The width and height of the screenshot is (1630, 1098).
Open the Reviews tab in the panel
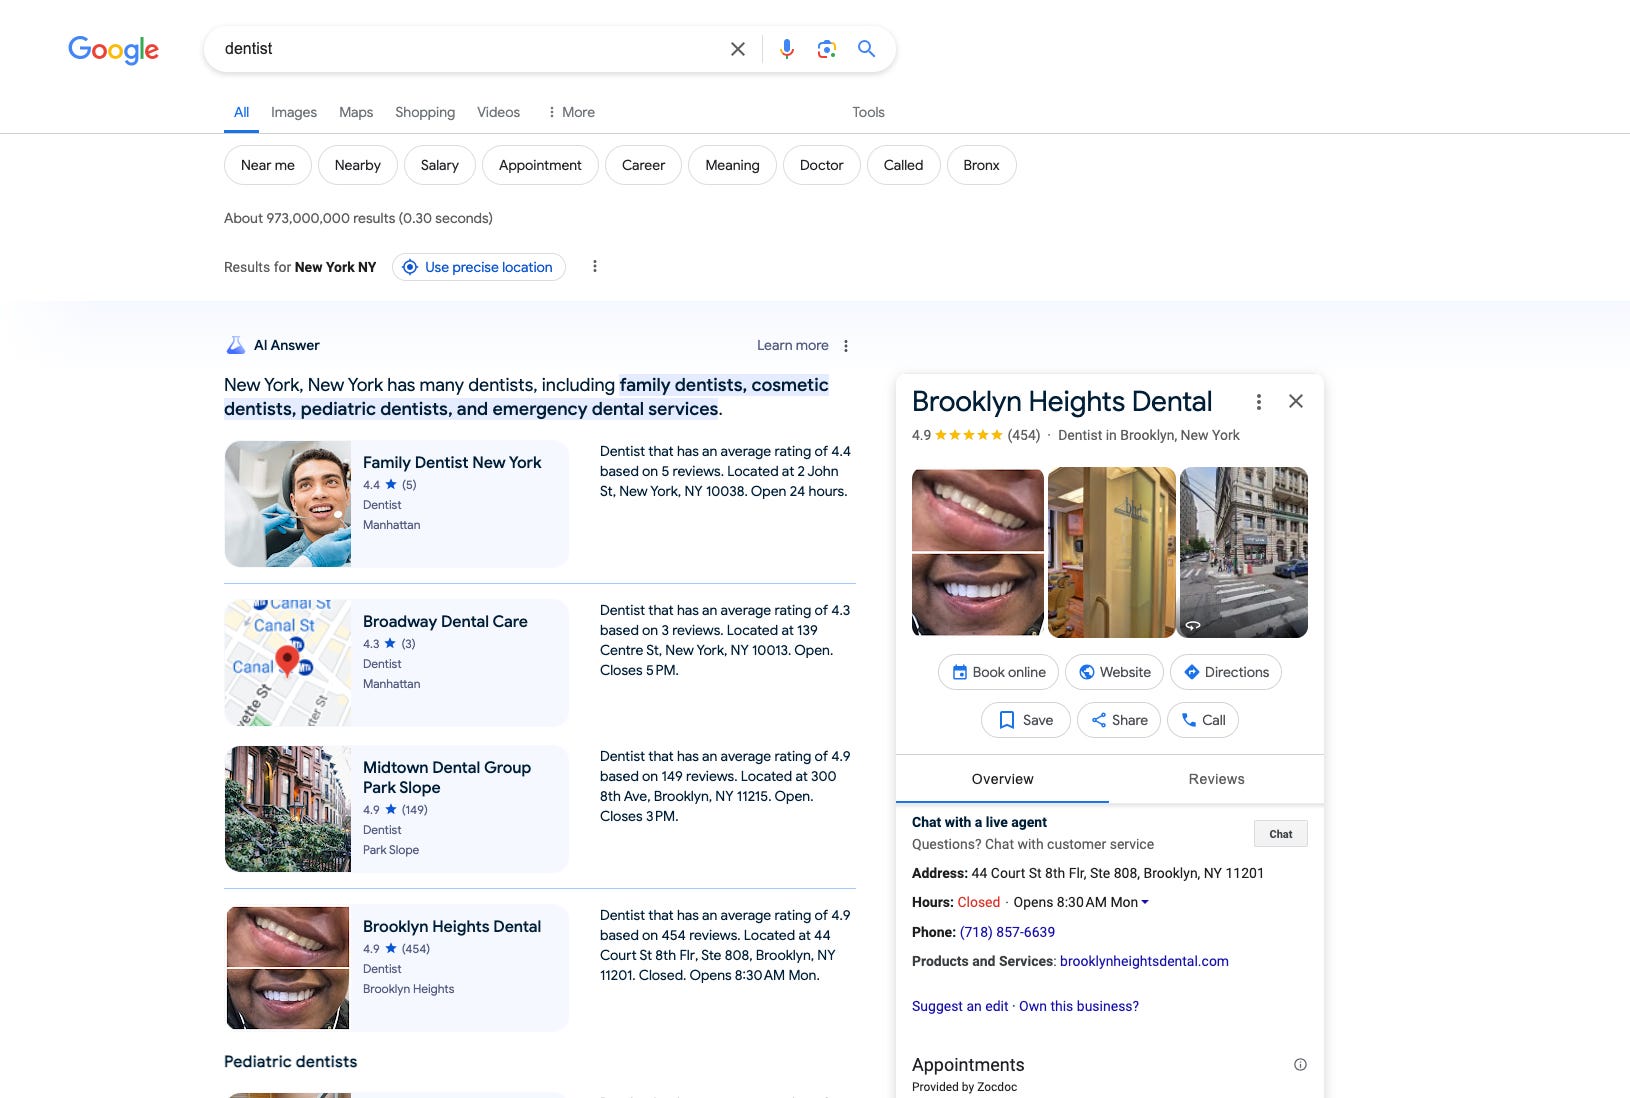click(1216, 779)
